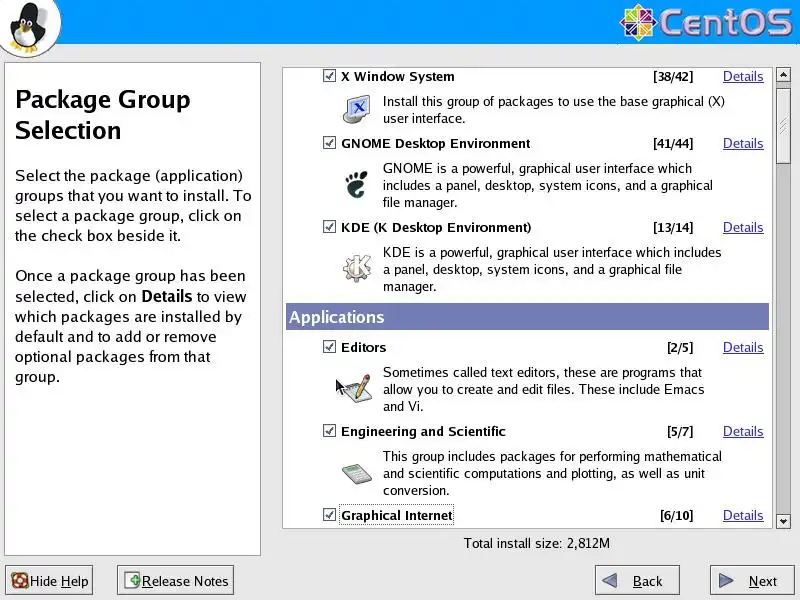Uncheck the Editors checkbox

(329, 347)
